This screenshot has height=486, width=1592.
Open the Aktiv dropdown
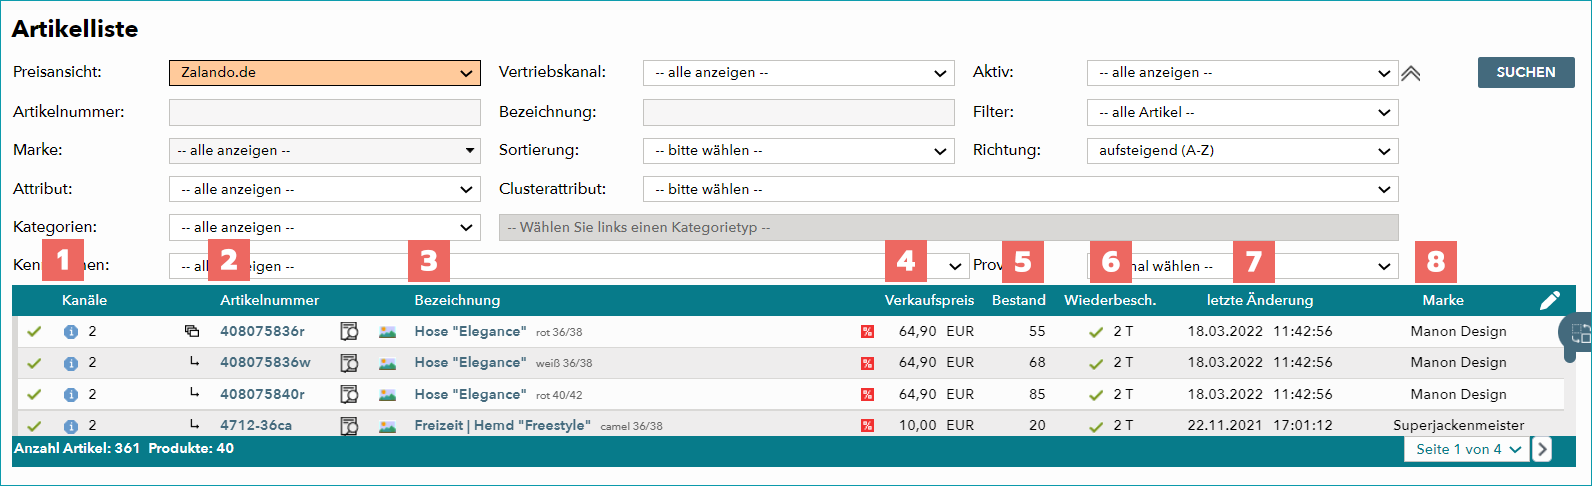pos(1243,73)
